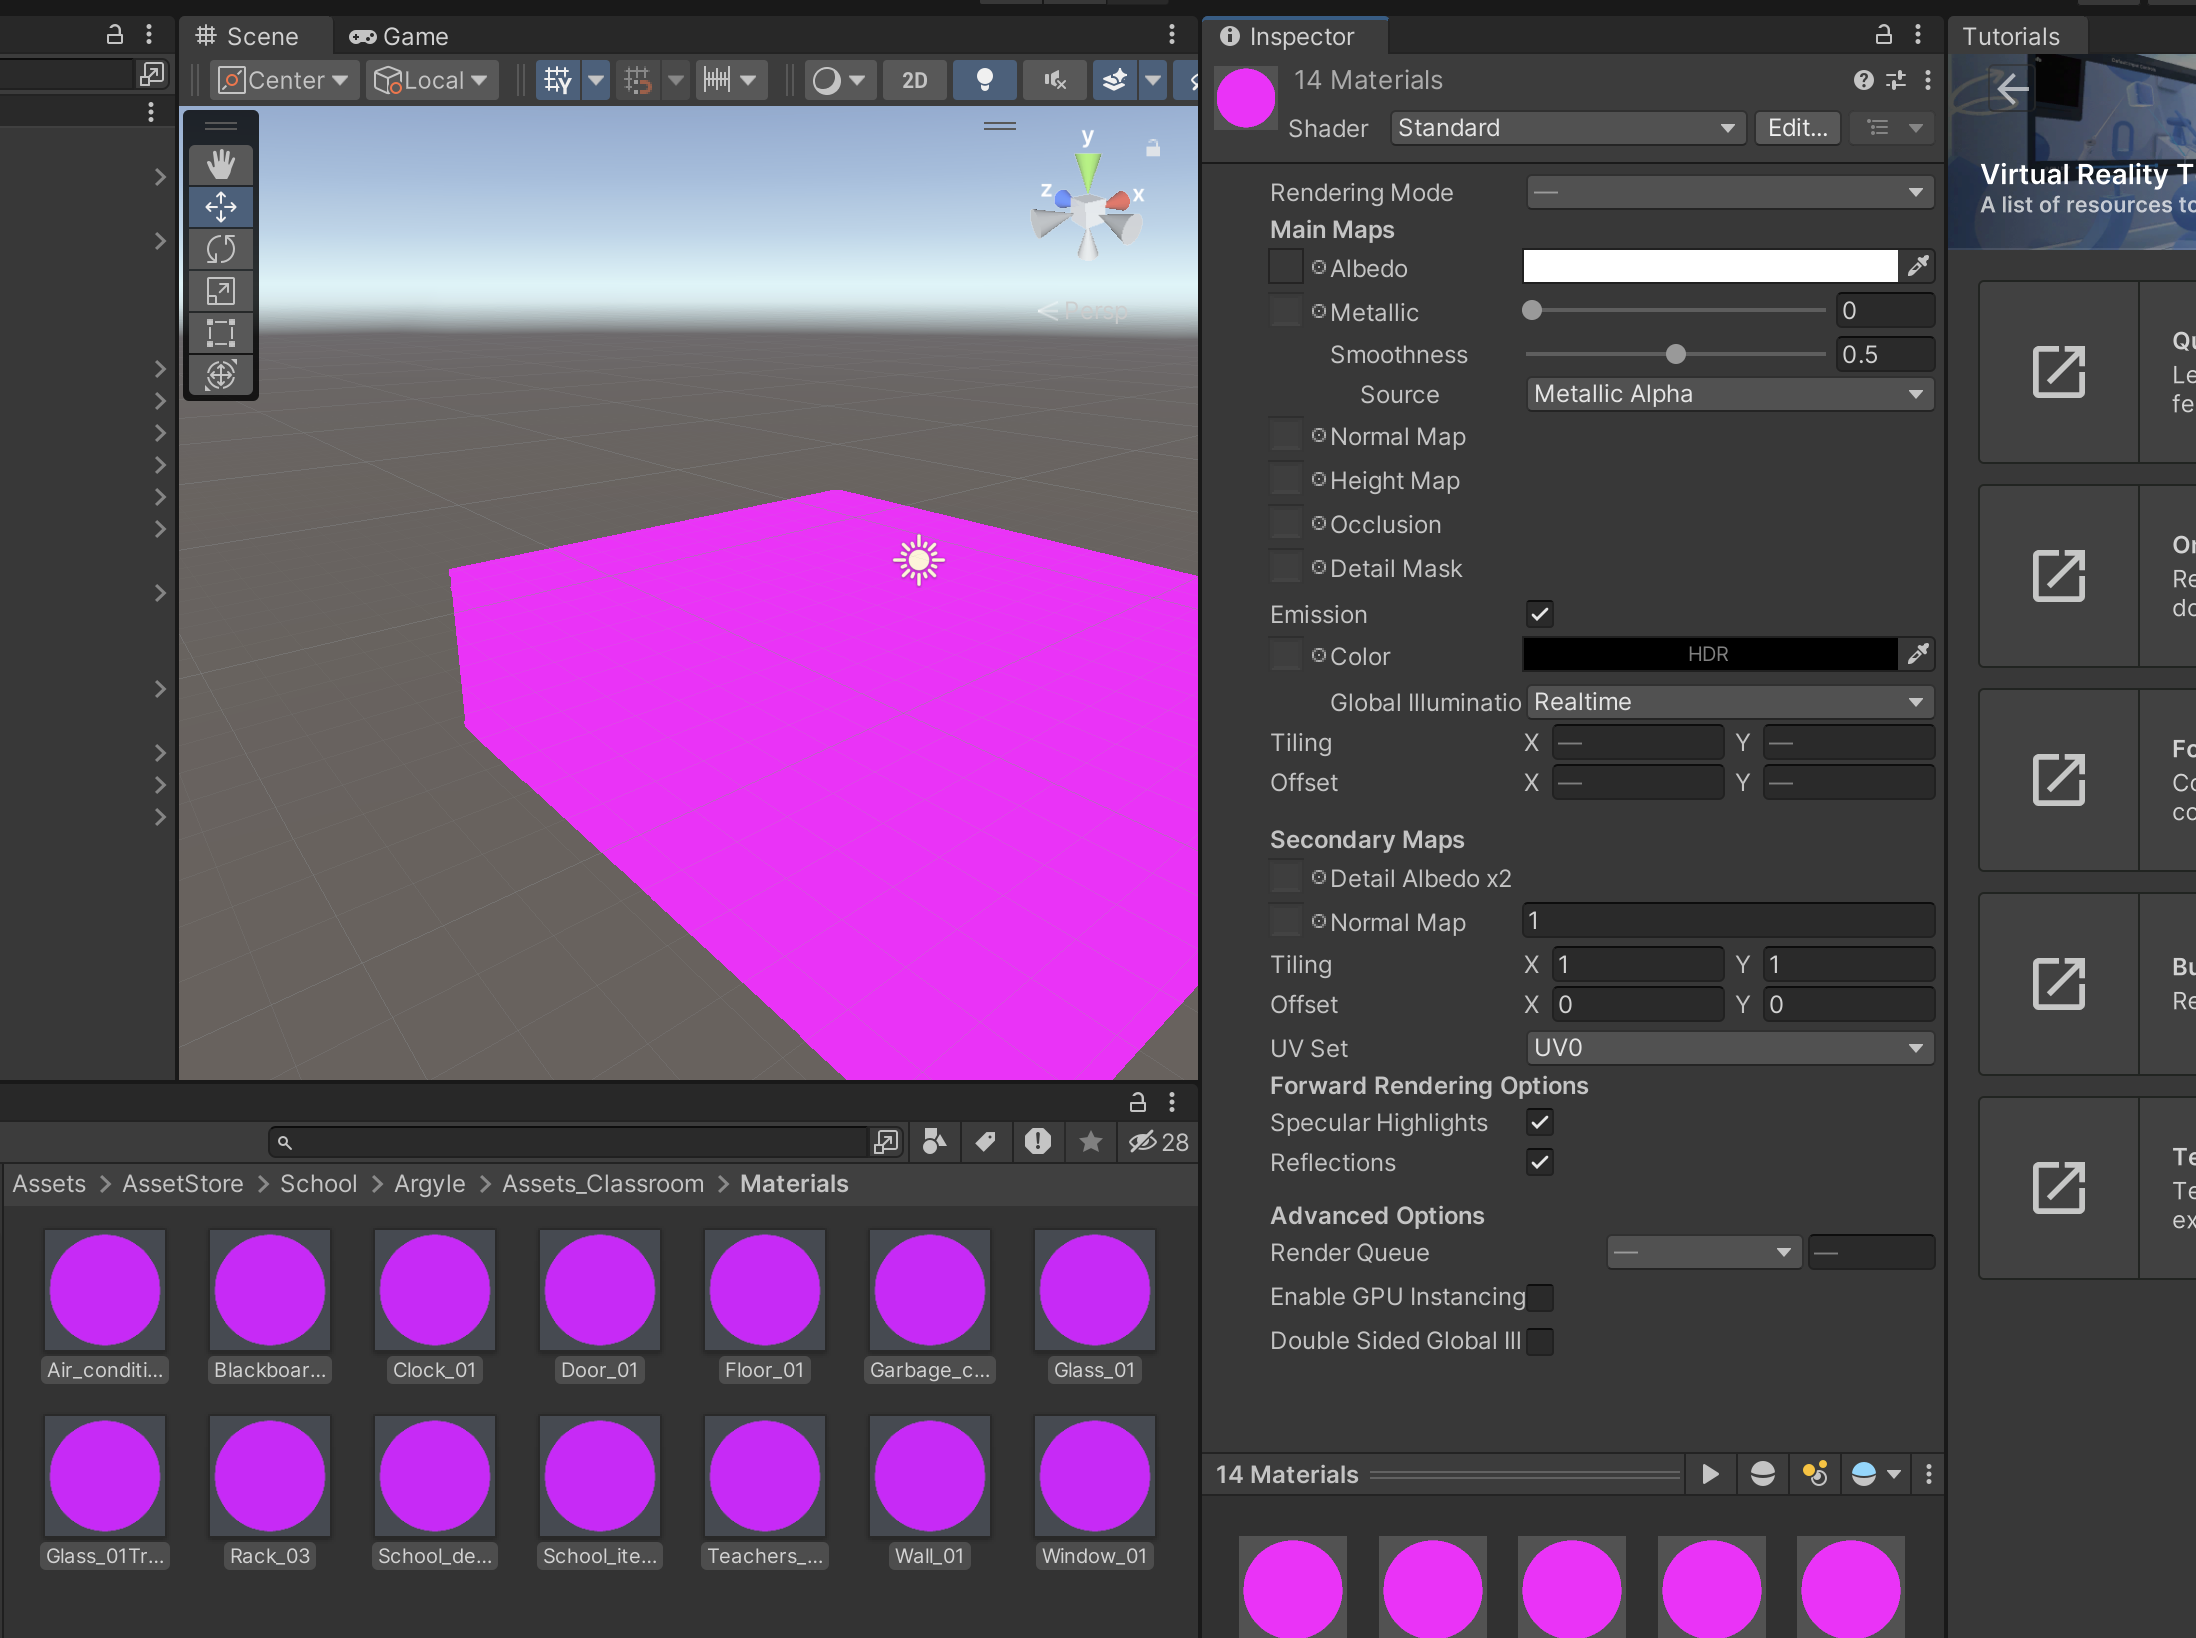Open the Tutorials tab
This screenshot has width=2196, height=1638.
click(2010, 37)
